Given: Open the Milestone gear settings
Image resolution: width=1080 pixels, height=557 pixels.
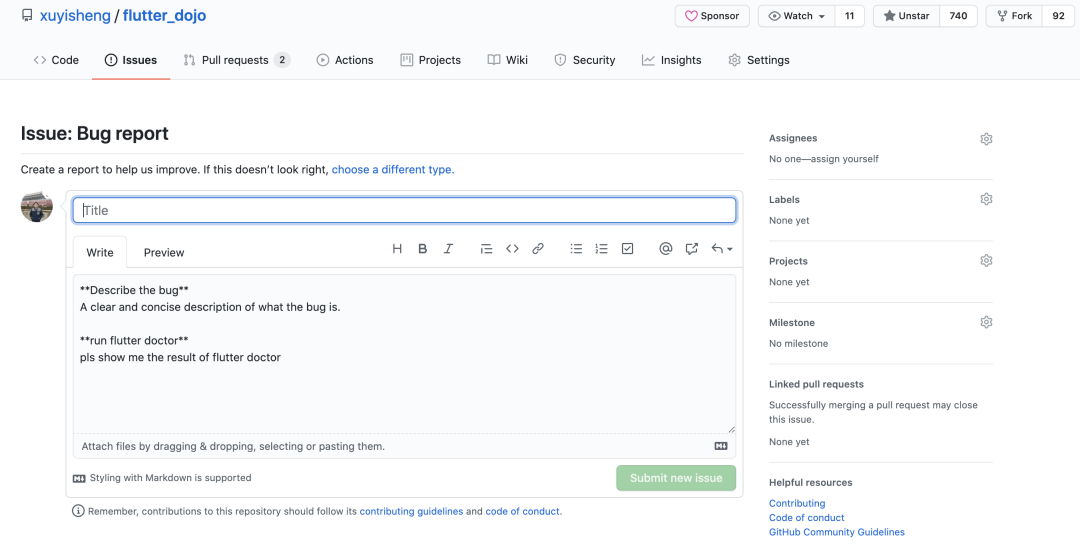Looking at the screenshot, I should (x=986, y=322).
